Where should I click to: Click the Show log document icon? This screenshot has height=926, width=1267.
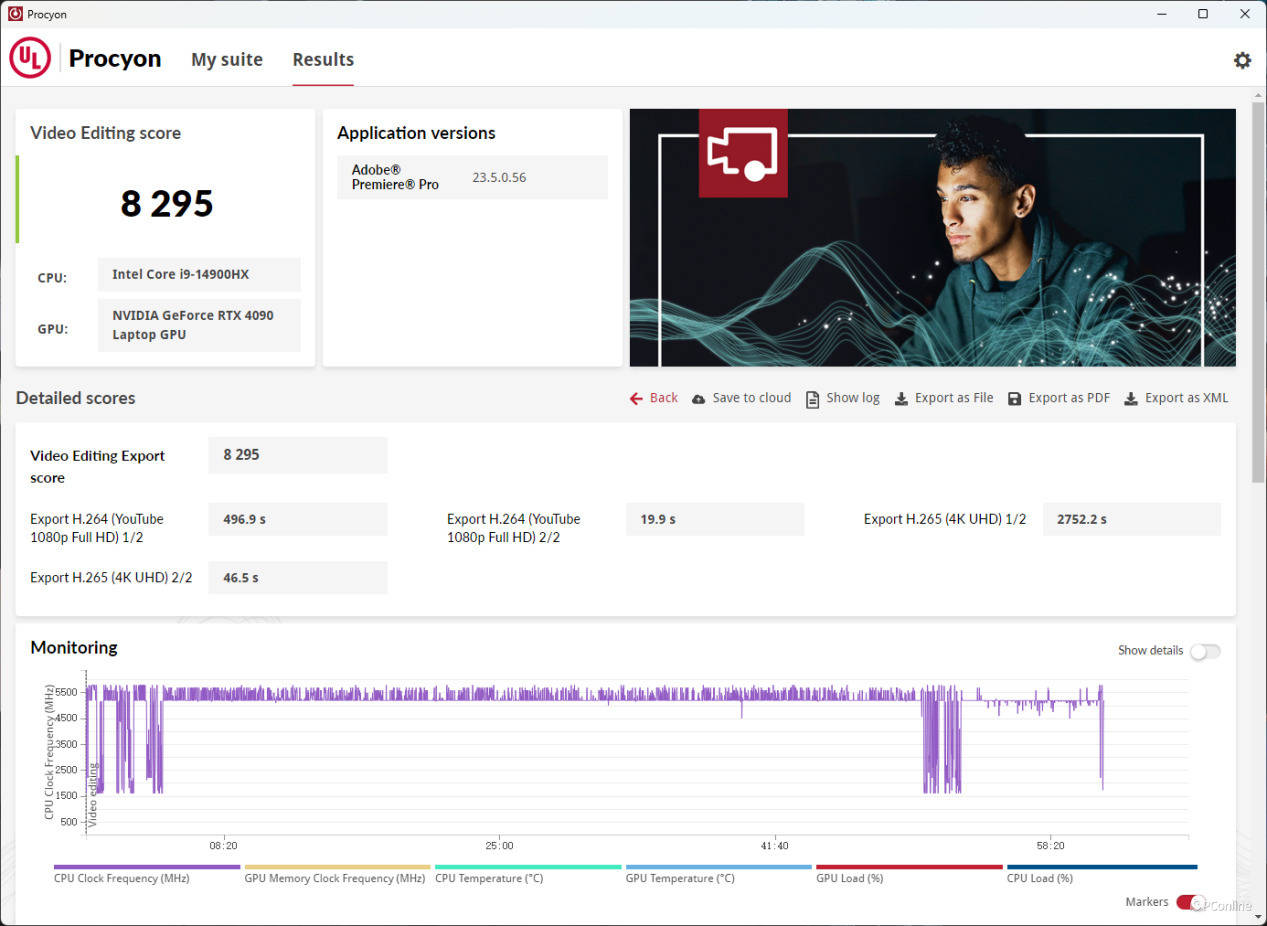coord(812,399)
